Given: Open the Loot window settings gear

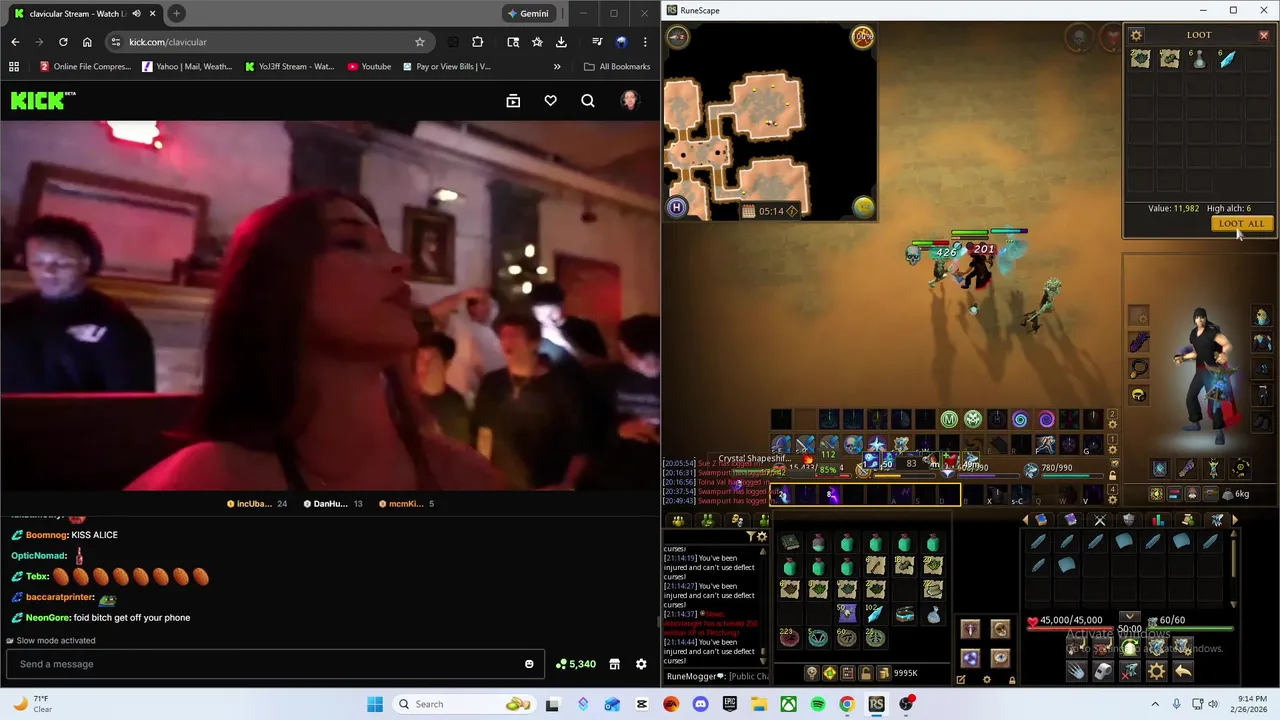Looking at the screenshot, I should [1136, 35].
